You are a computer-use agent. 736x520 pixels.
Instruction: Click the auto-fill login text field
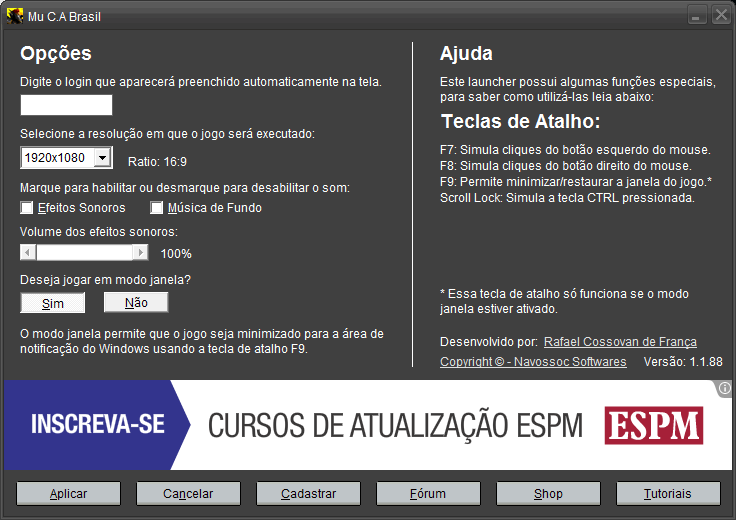tap(67, 105)
